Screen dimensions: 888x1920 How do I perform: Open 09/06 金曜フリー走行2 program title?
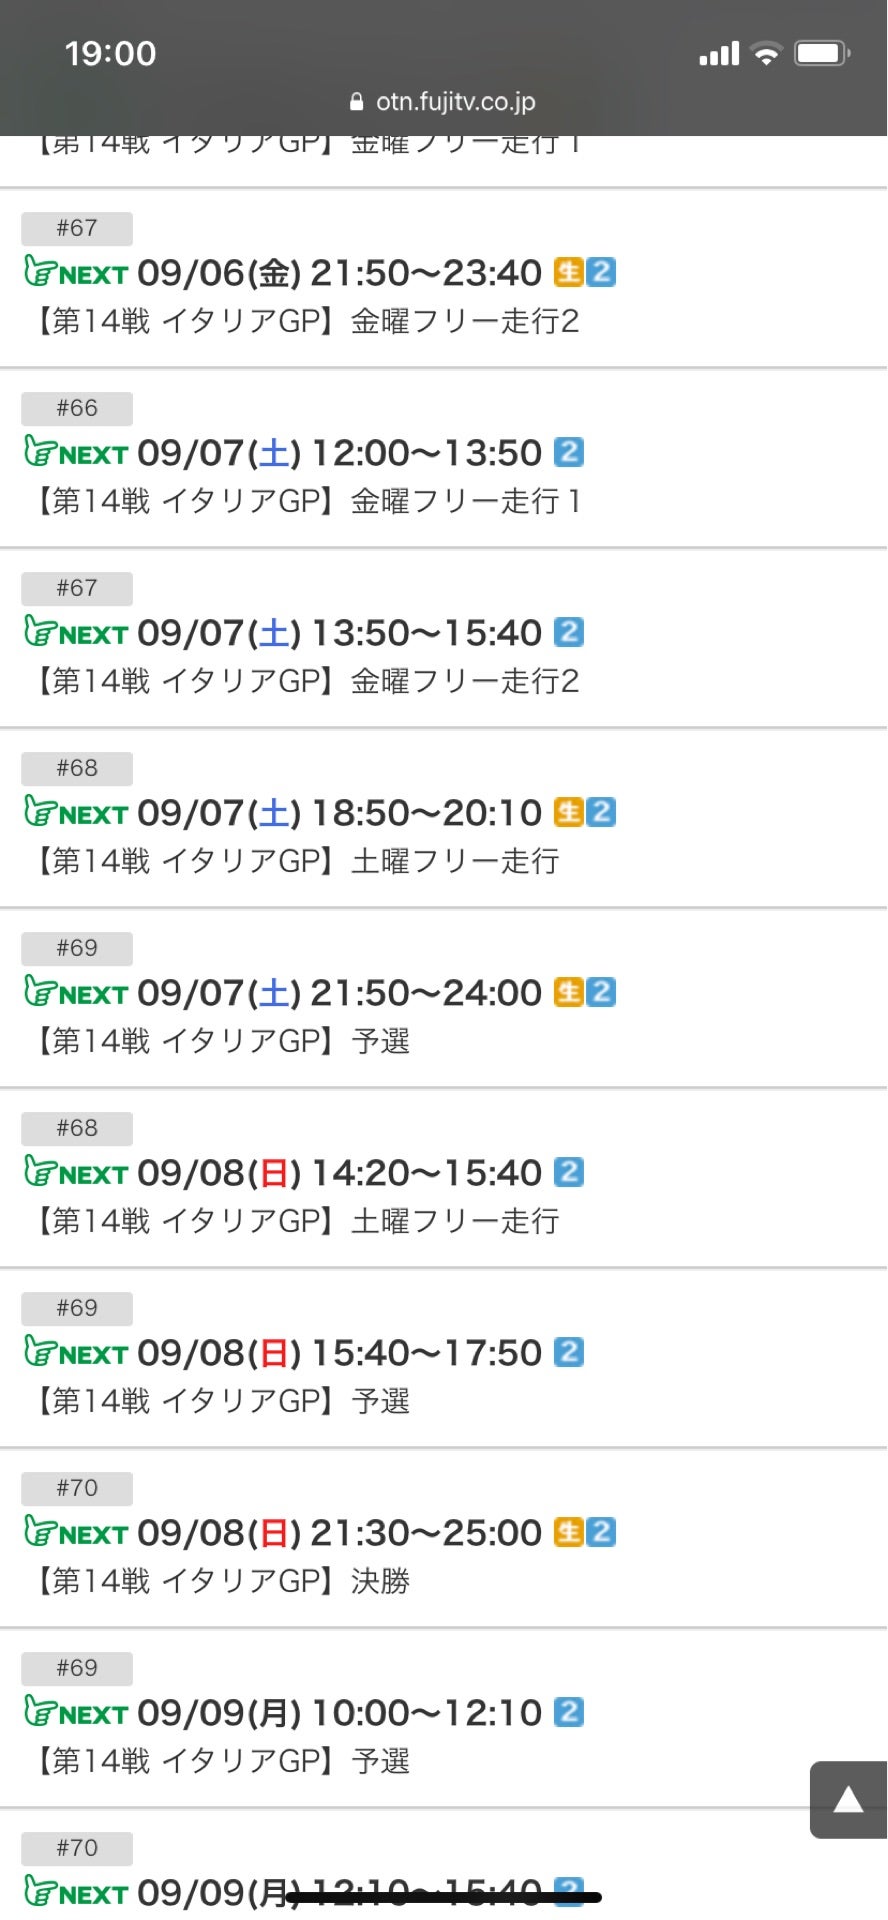[x=306, y=321]
